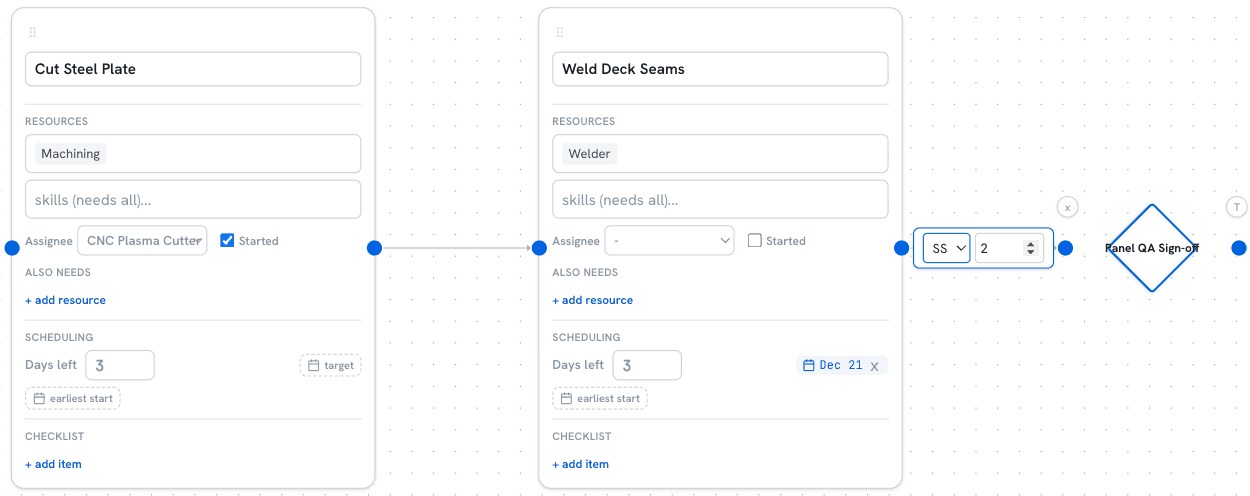Select the Machining resource tag
The image size is (1250, 496).
tap(70, 154)
